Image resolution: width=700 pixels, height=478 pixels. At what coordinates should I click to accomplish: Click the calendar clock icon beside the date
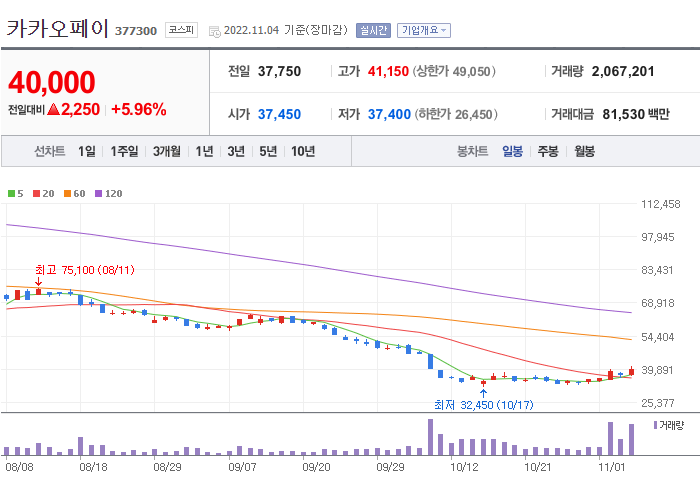[215, 31]
